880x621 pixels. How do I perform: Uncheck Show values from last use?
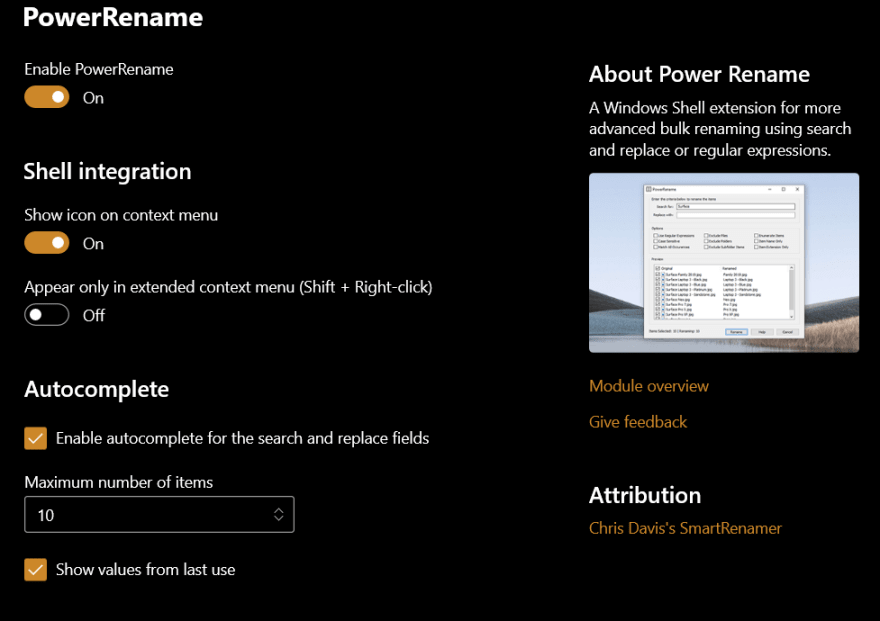coord(35,569)
